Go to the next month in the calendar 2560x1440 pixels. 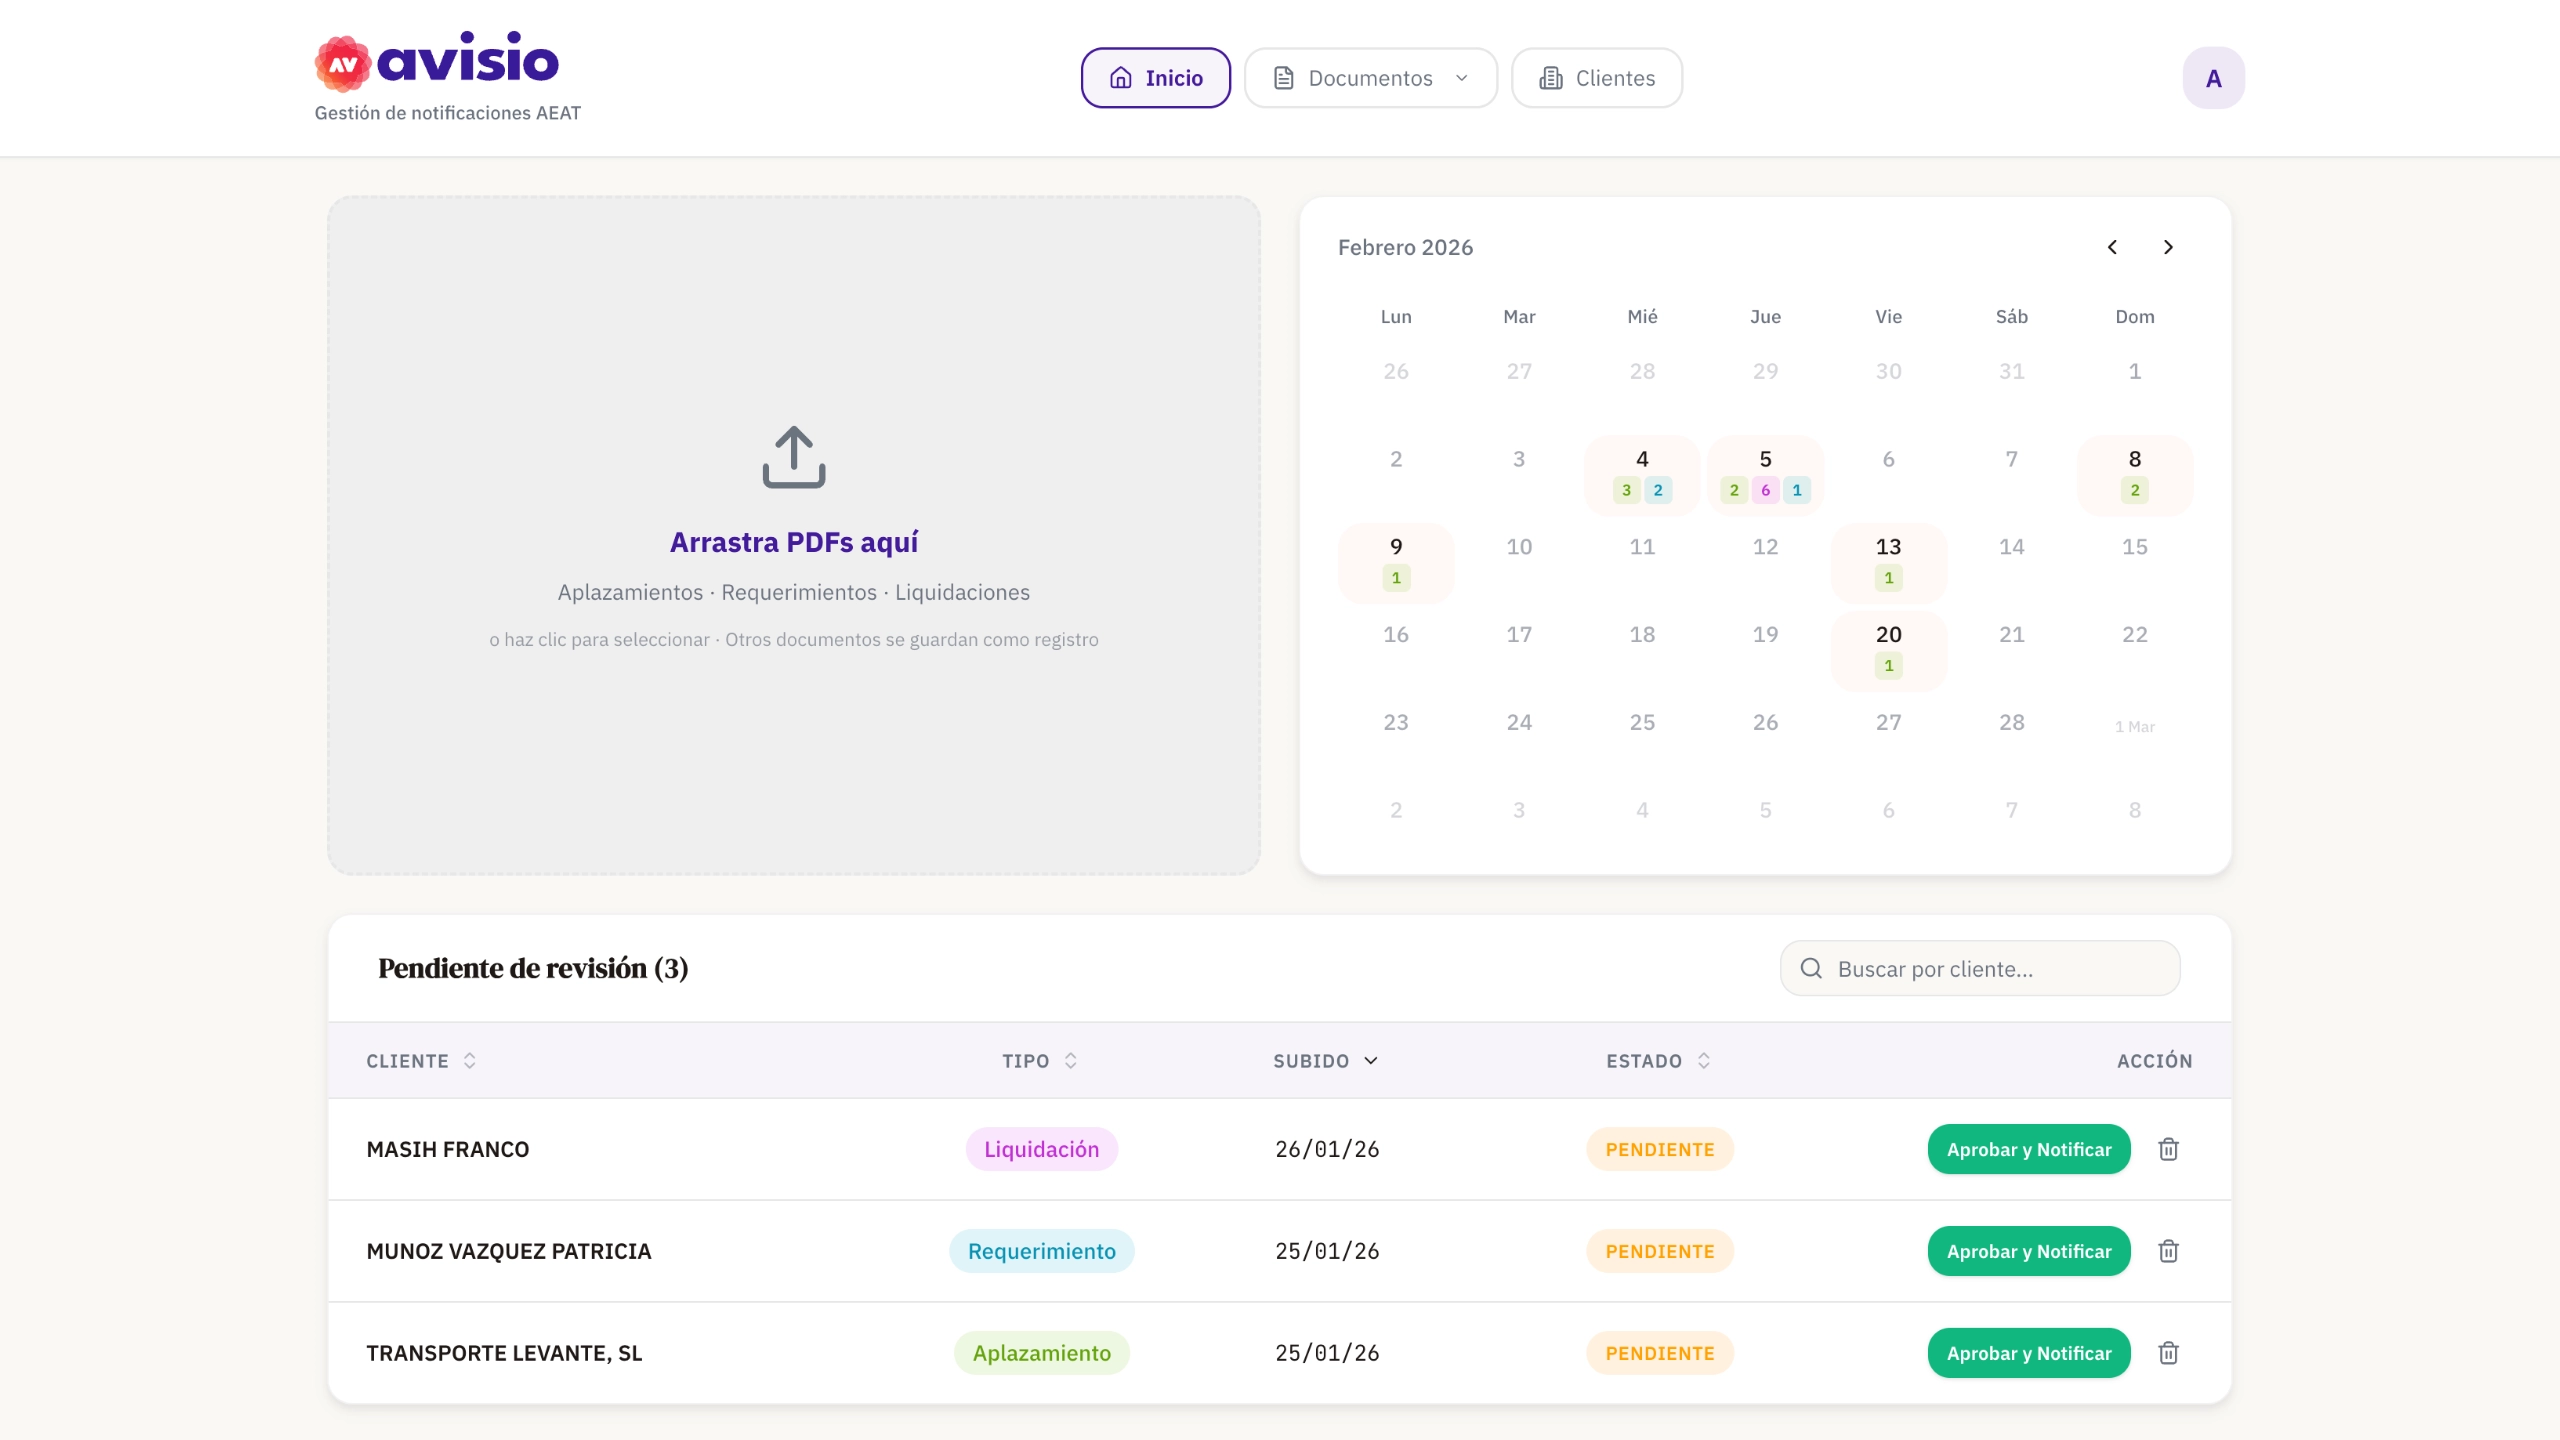click(2168, 247)
